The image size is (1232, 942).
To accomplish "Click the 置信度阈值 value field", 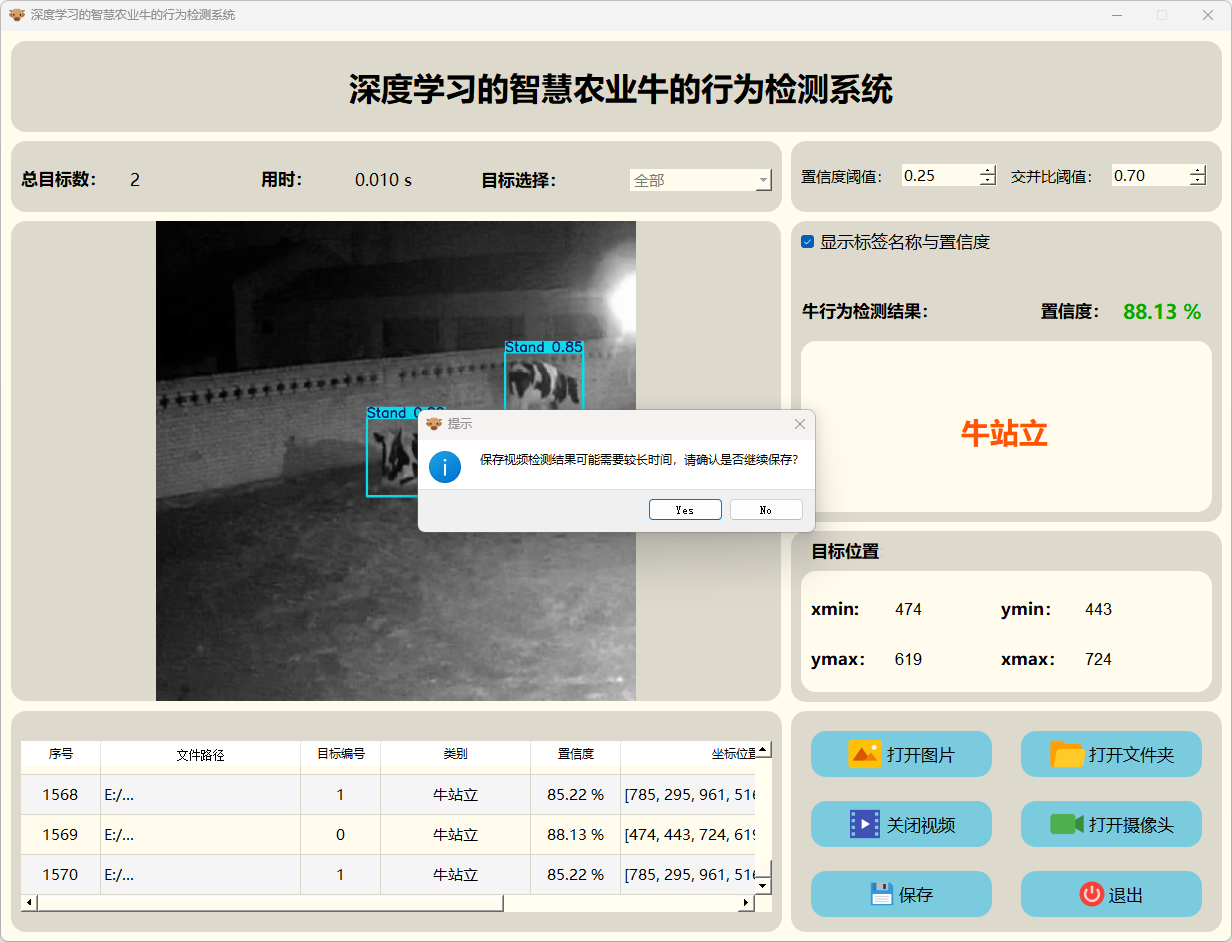I will click(938, 176).
